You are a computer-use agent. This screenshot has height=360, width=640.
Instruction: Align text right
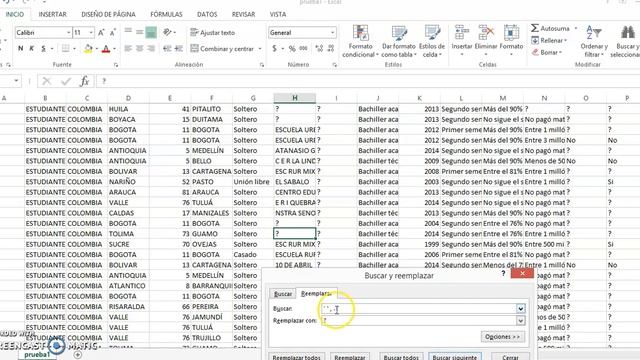pyautogui.click(x=151, y=49)
